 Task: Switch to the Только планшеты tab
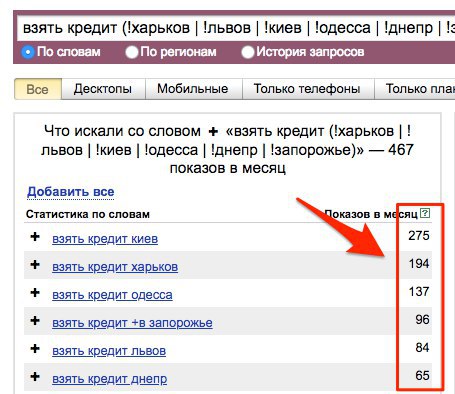pyautogui.click(x=415, y=89)
